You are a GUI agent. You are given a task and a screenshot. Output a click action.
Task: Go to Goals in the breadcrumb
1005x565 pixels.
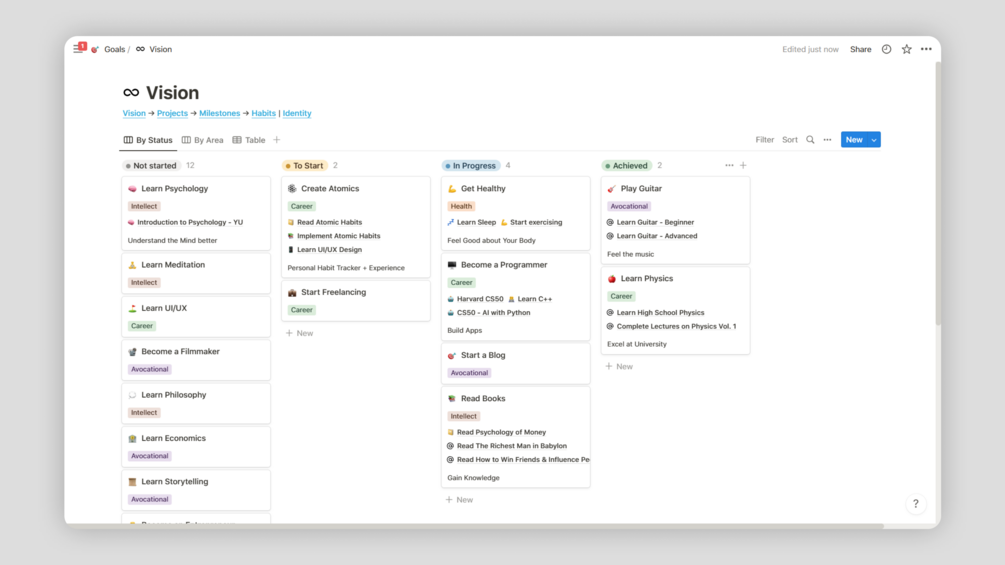(115, 49)
